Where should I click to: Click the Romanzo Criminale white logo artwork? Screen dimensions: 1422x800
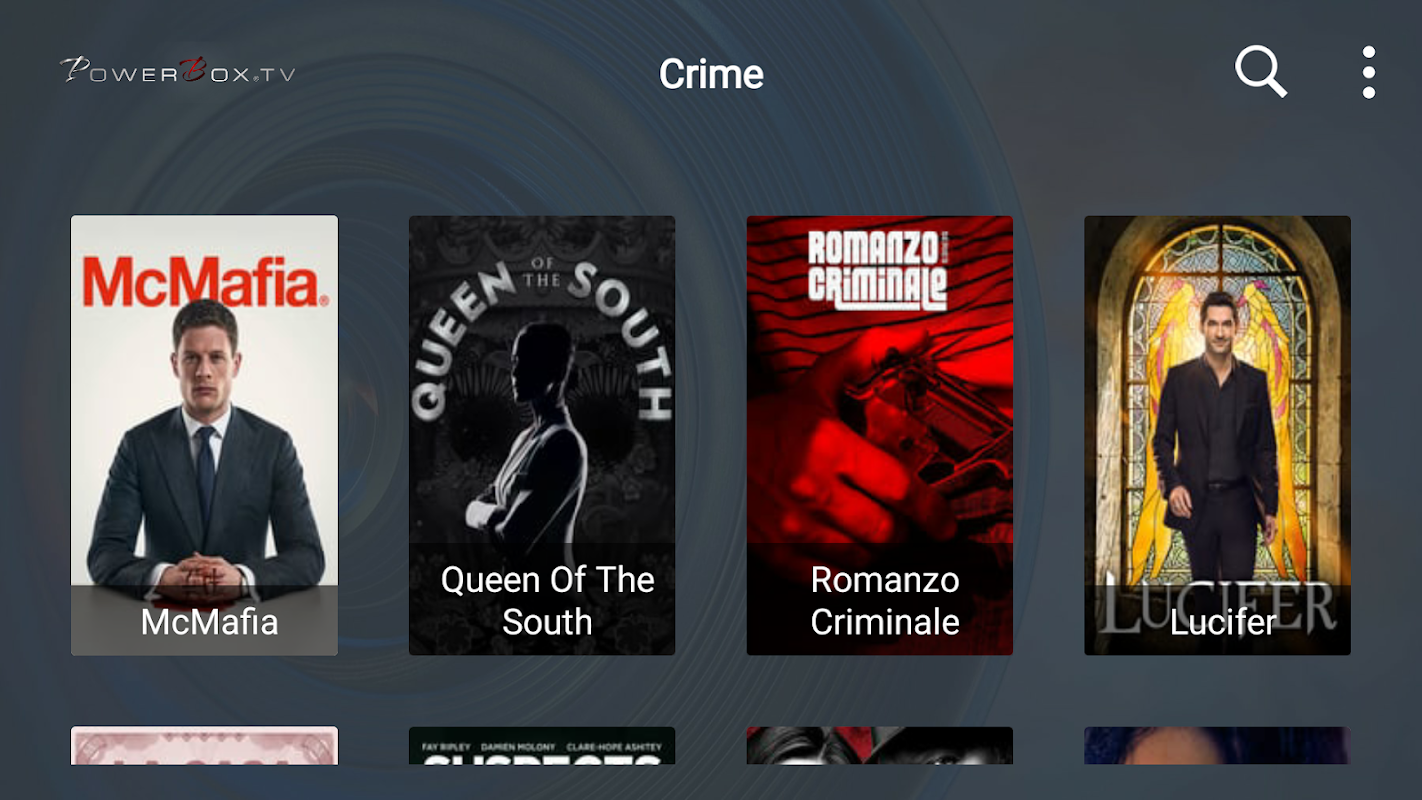pos(877,268)
